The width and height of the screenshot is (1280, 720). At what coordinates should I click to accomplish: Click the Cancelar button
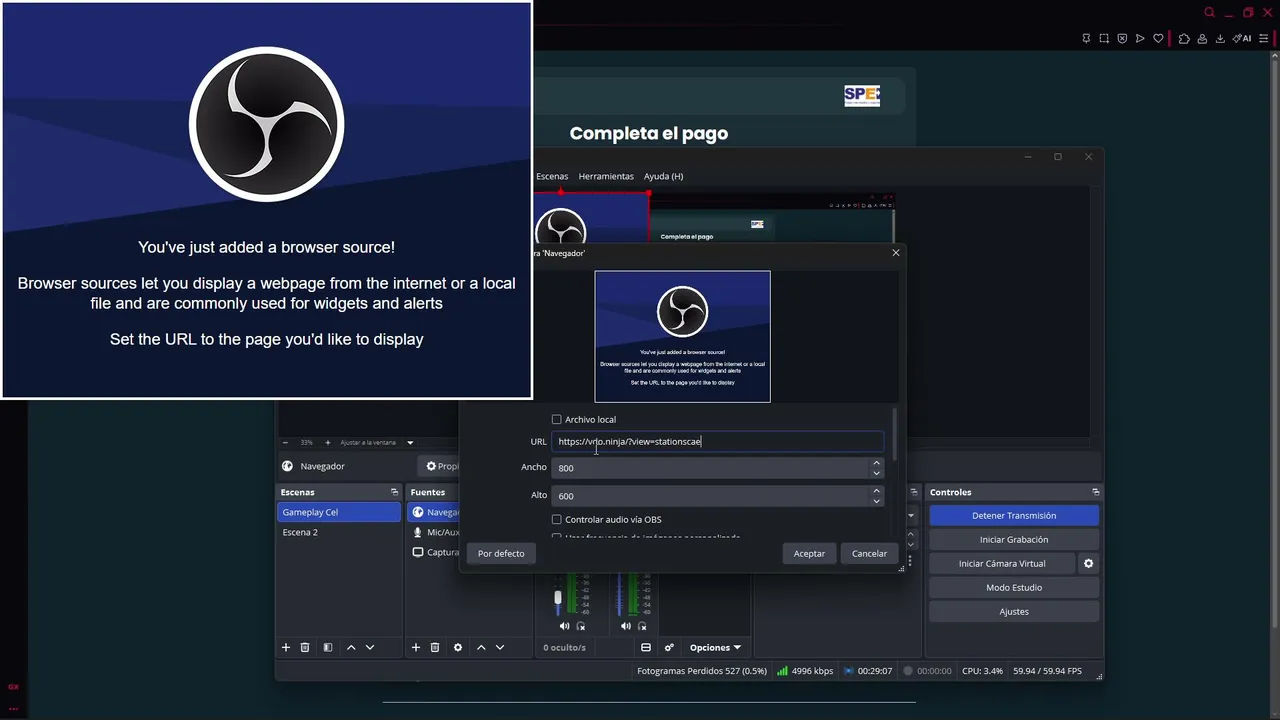pos(869,553)
